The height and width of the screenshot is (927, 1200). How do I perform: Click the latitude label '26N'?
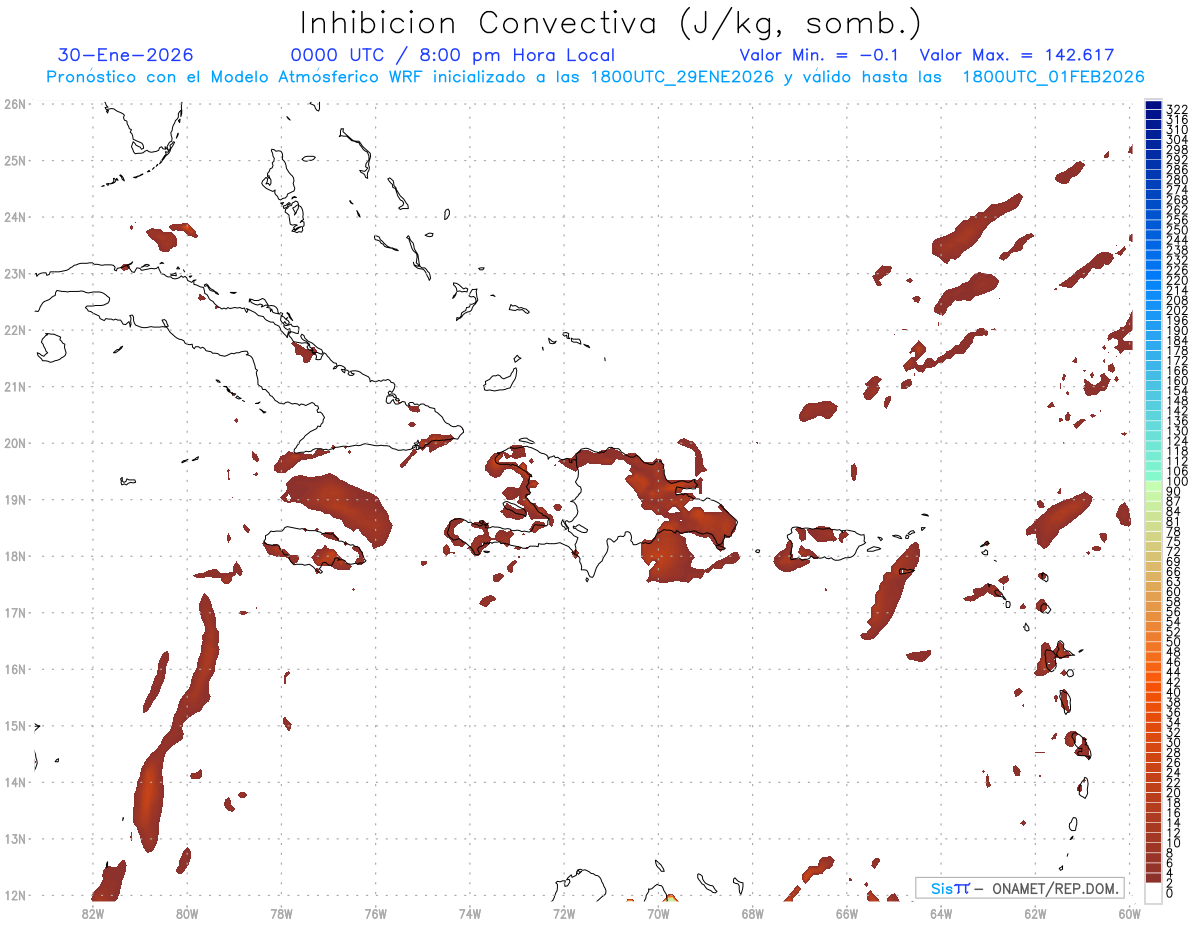pos(15,104)
